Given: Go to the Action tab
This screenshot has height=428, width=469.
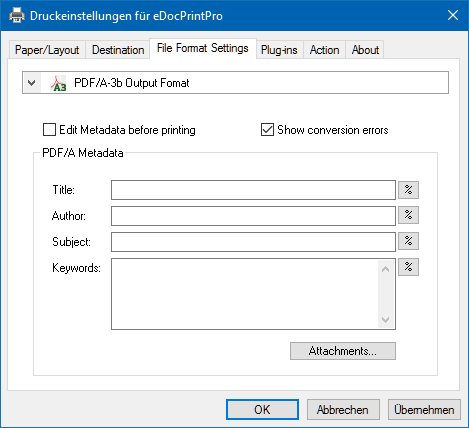Looking at the screenshot, I should pos(325,50).
